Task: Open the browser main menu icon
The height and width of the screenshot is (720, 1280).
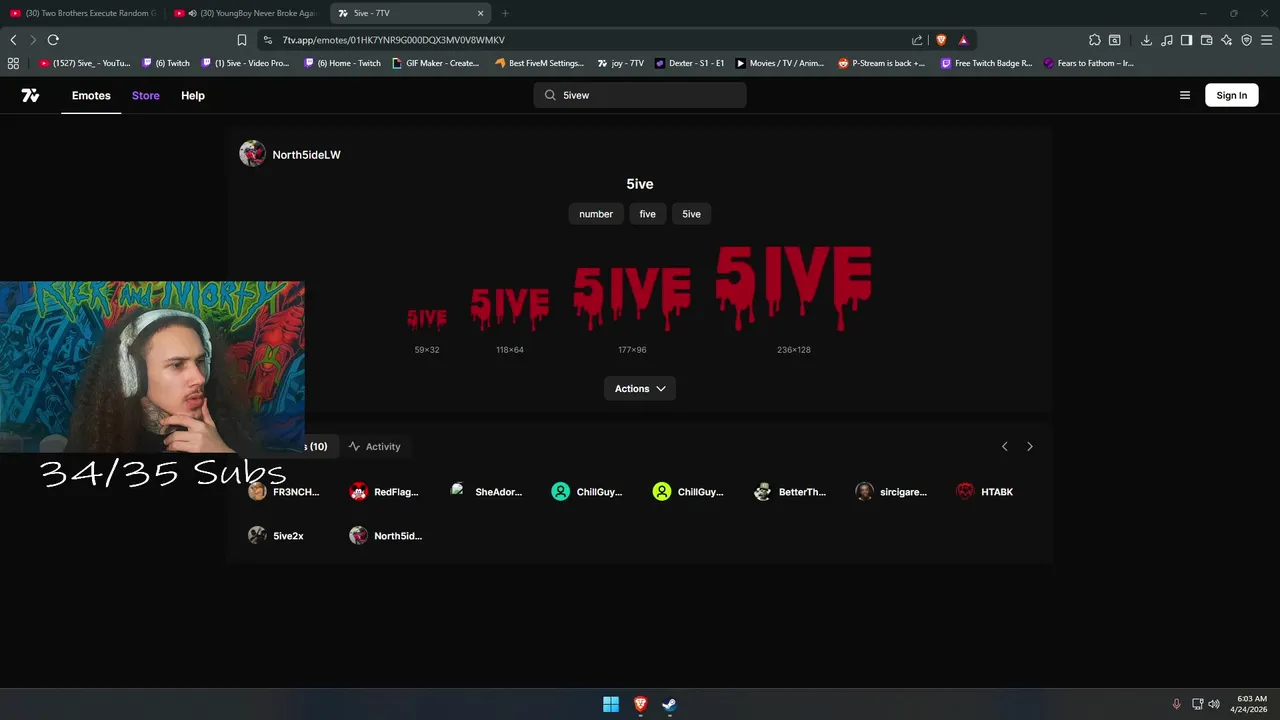Action: (x=1266, y=40)
